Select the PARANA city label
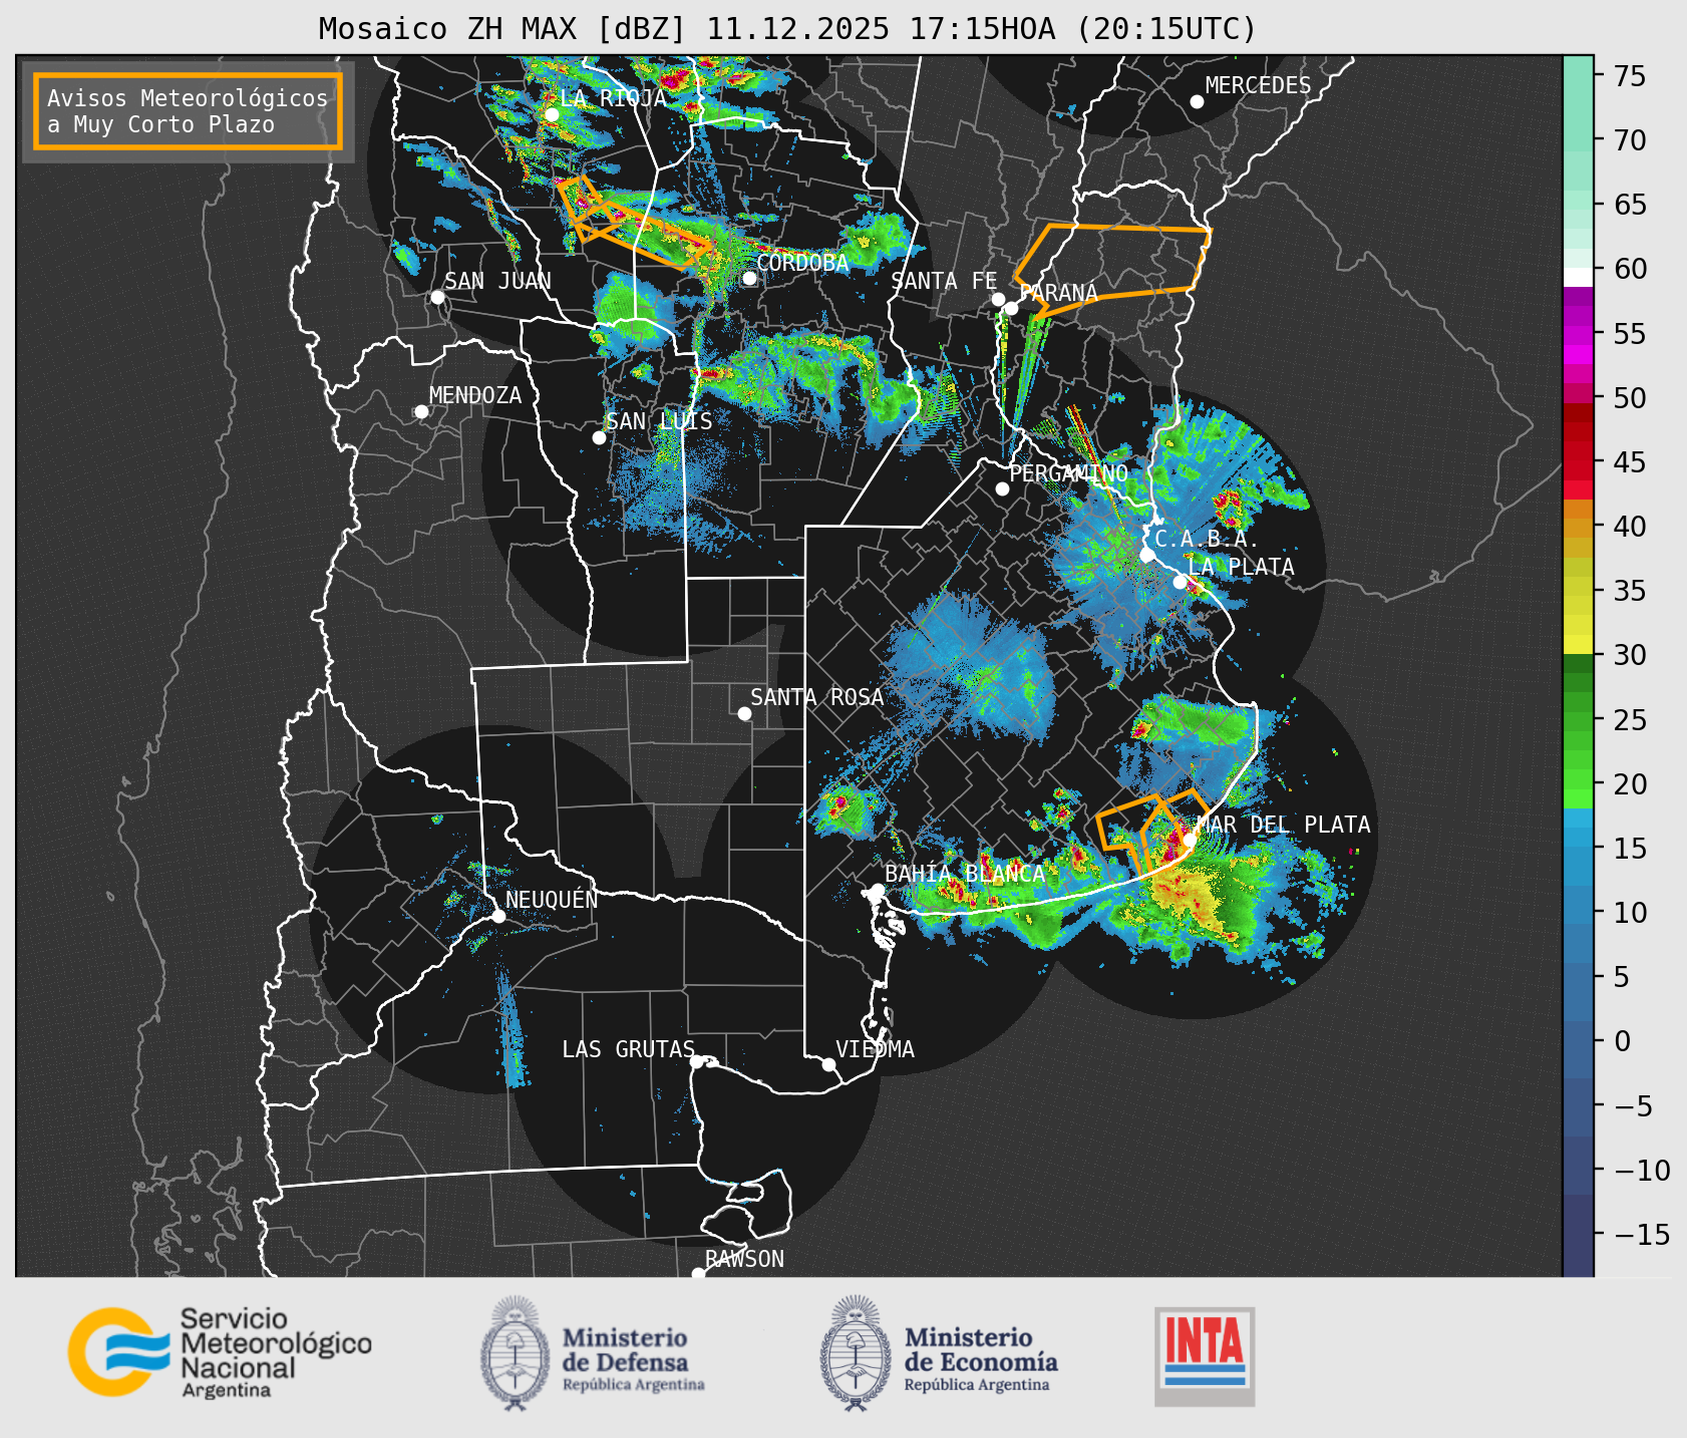 coord(1058,292)
